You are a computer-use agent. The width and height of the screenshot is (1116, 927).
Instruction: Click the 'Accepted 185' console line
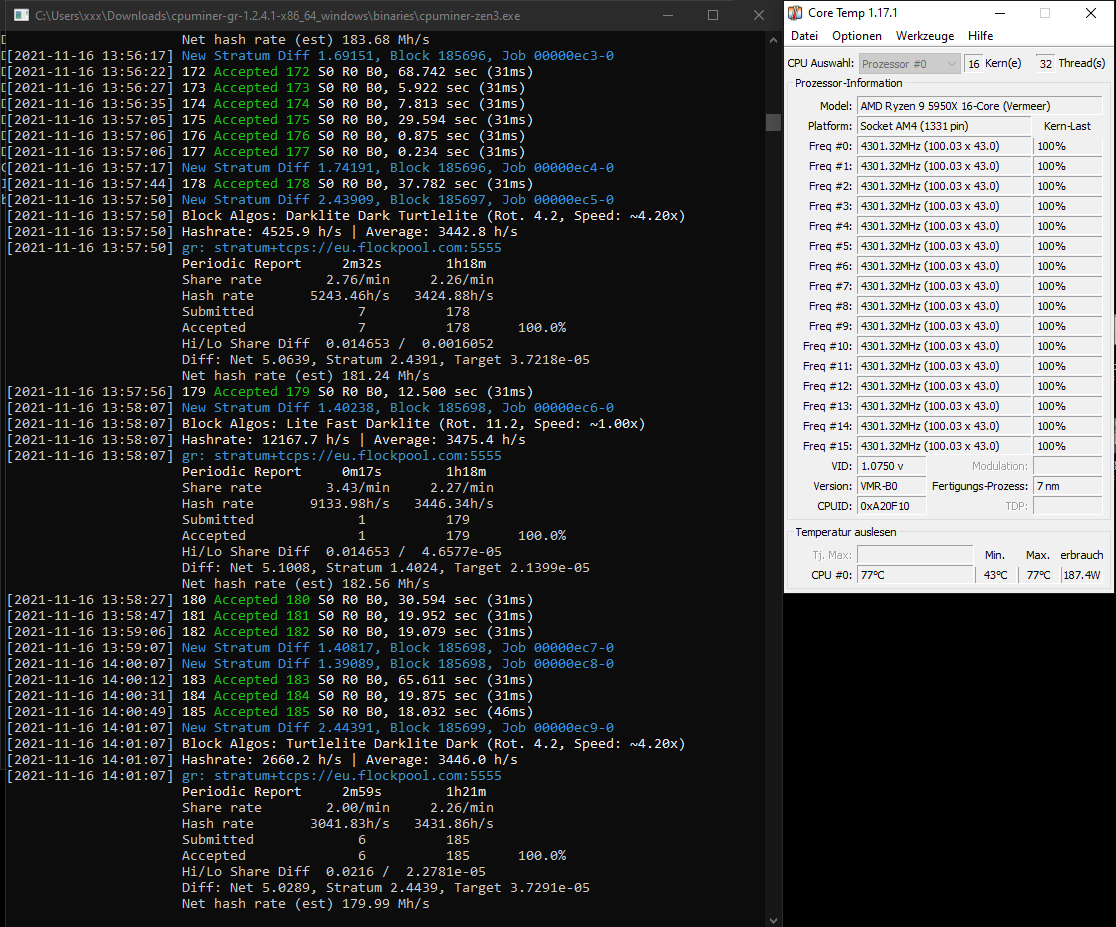coord(270,711)
